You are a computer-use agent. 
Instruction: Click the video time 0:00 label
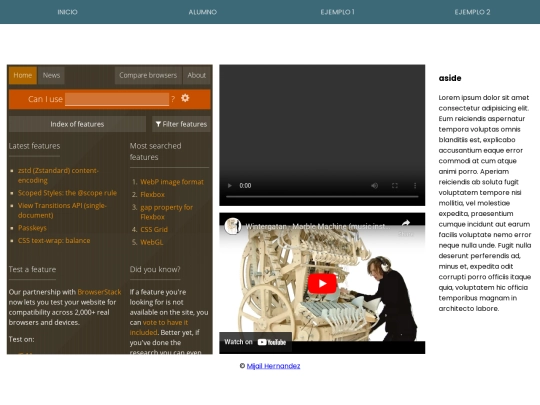[245, 186]
